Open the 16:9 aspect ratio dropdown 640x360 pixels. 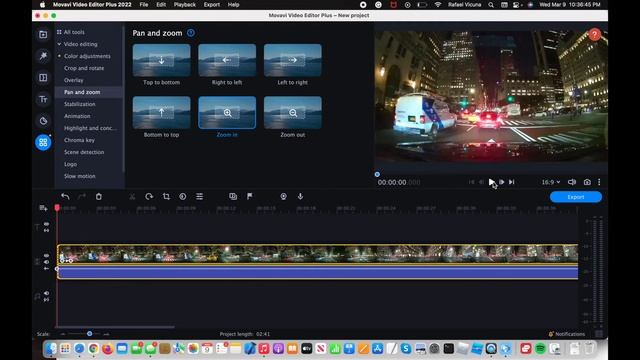[x=551, y=182]
